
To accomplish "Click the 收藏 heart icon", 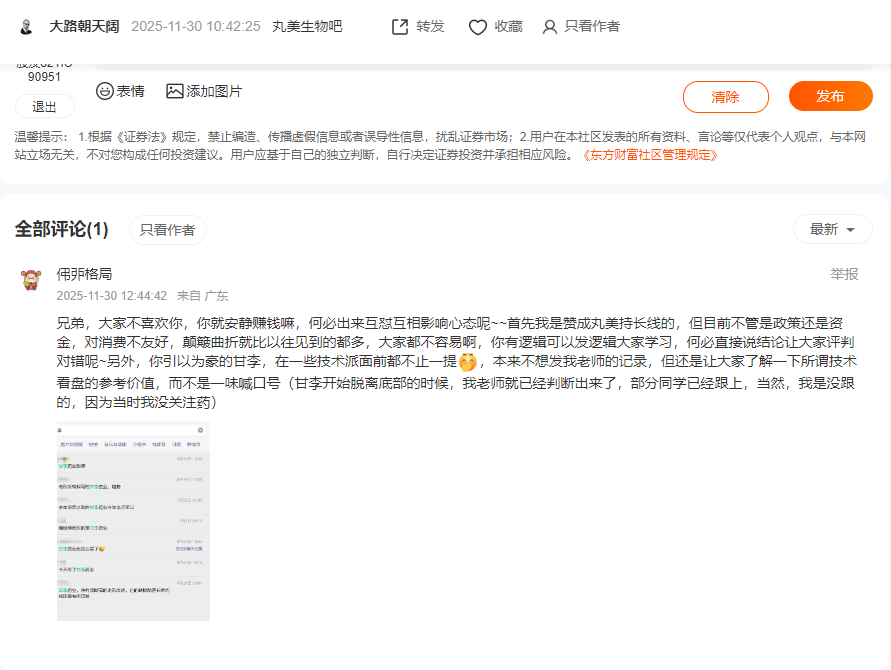I will tap(478, 27).
